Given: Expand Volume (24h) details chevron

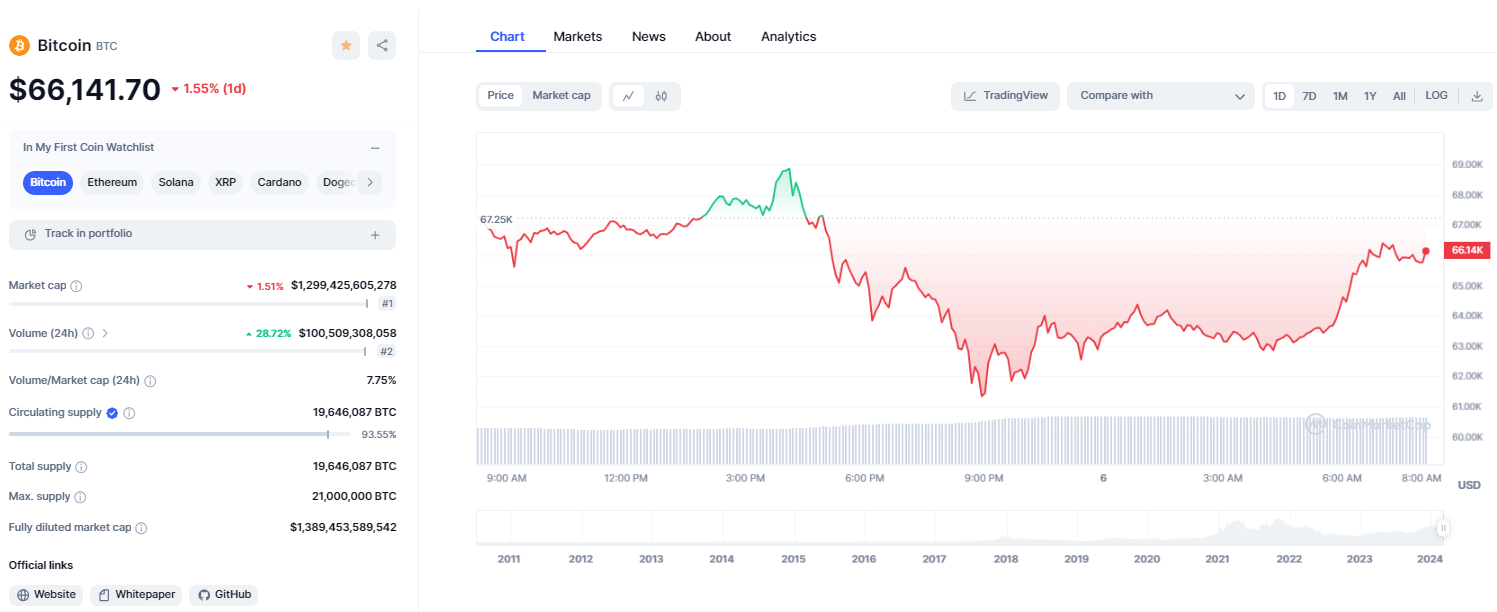Looking at the screenshot, I should 105,333.
